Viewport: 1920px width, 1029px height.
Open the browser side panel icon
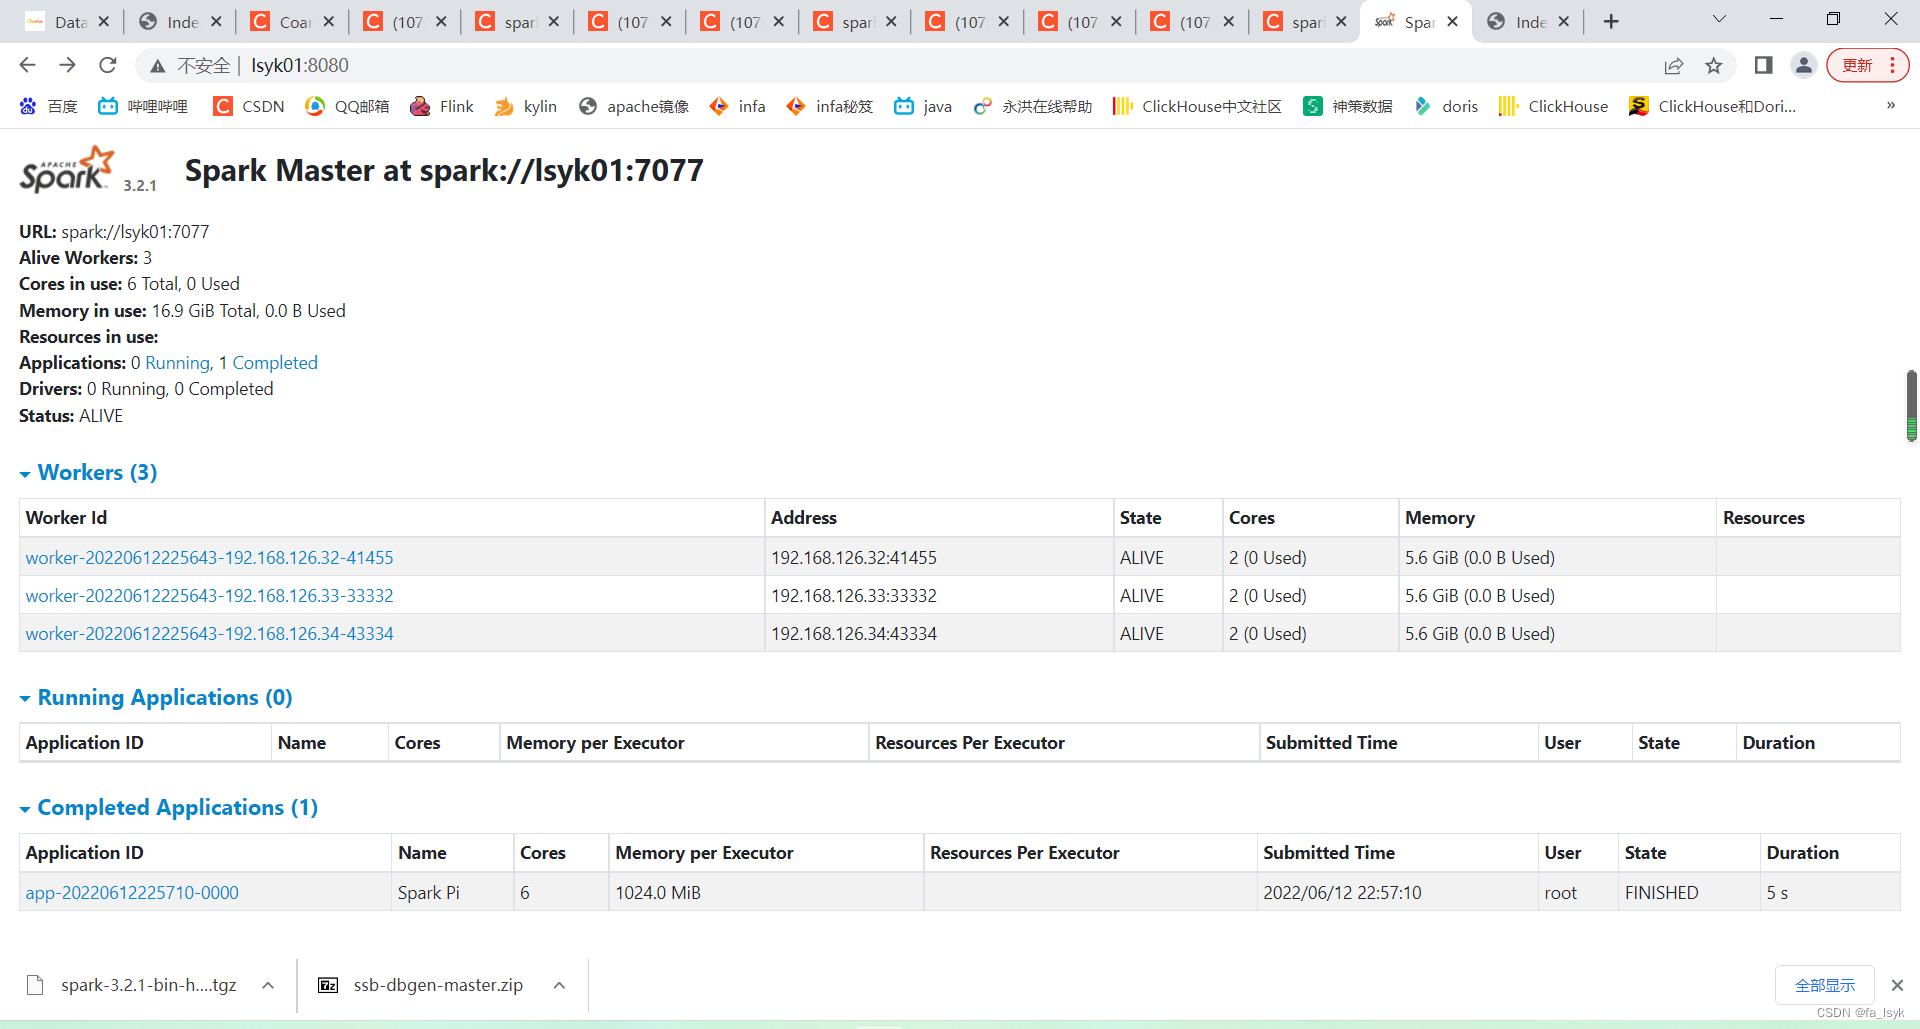tap(1763, 65)
